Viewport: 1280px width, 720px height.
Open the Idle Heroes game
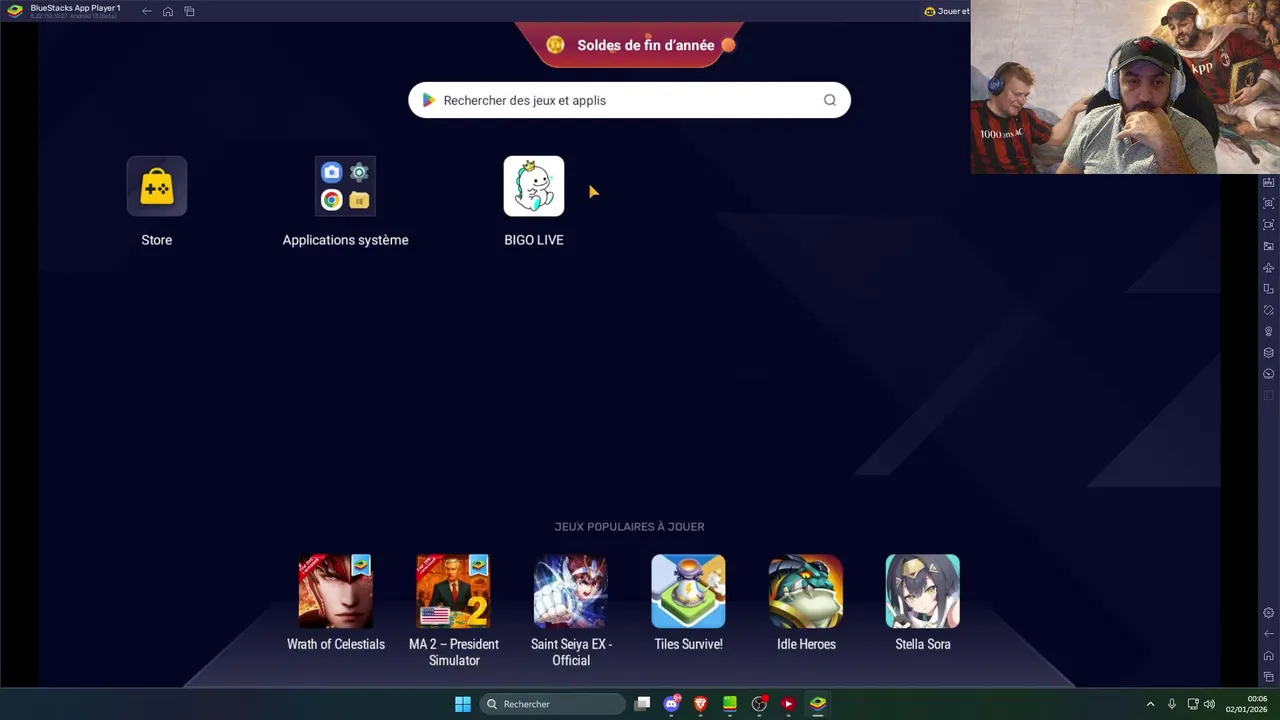coord(806,591)
